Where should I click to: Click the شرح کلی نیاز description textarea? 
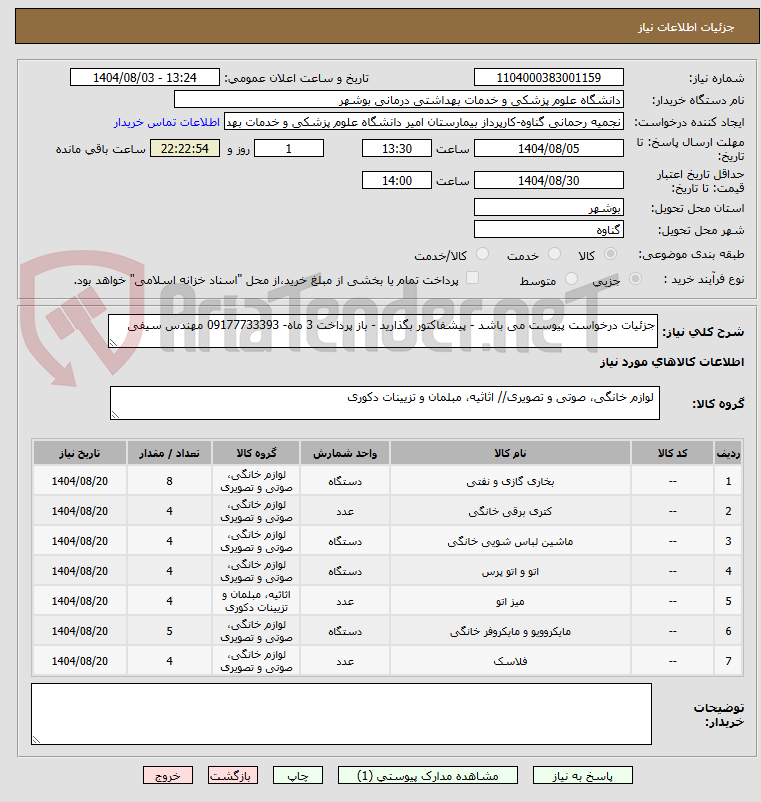pos(383,331)
